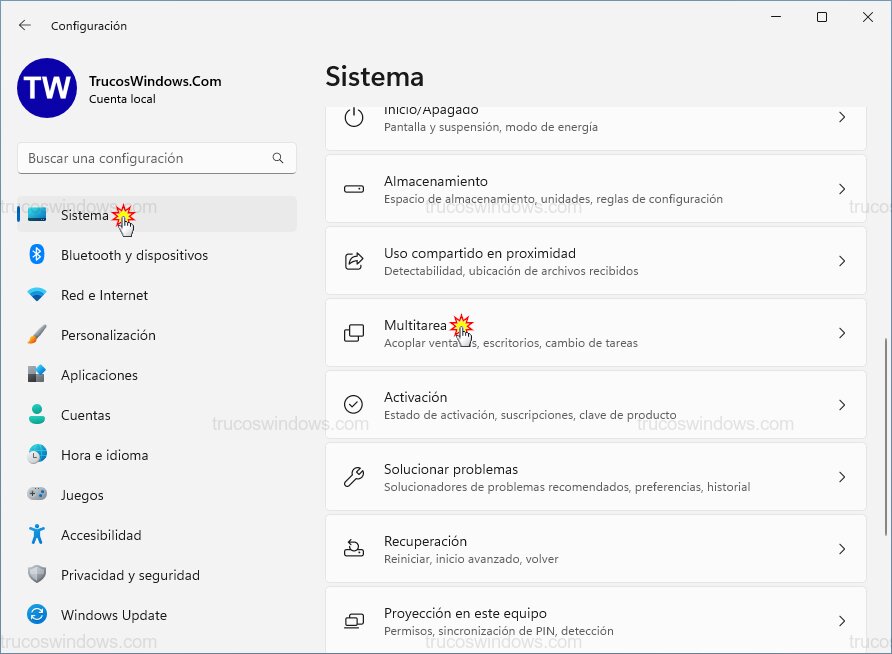Expand the Recuperación settings chevron

[842, 549]
